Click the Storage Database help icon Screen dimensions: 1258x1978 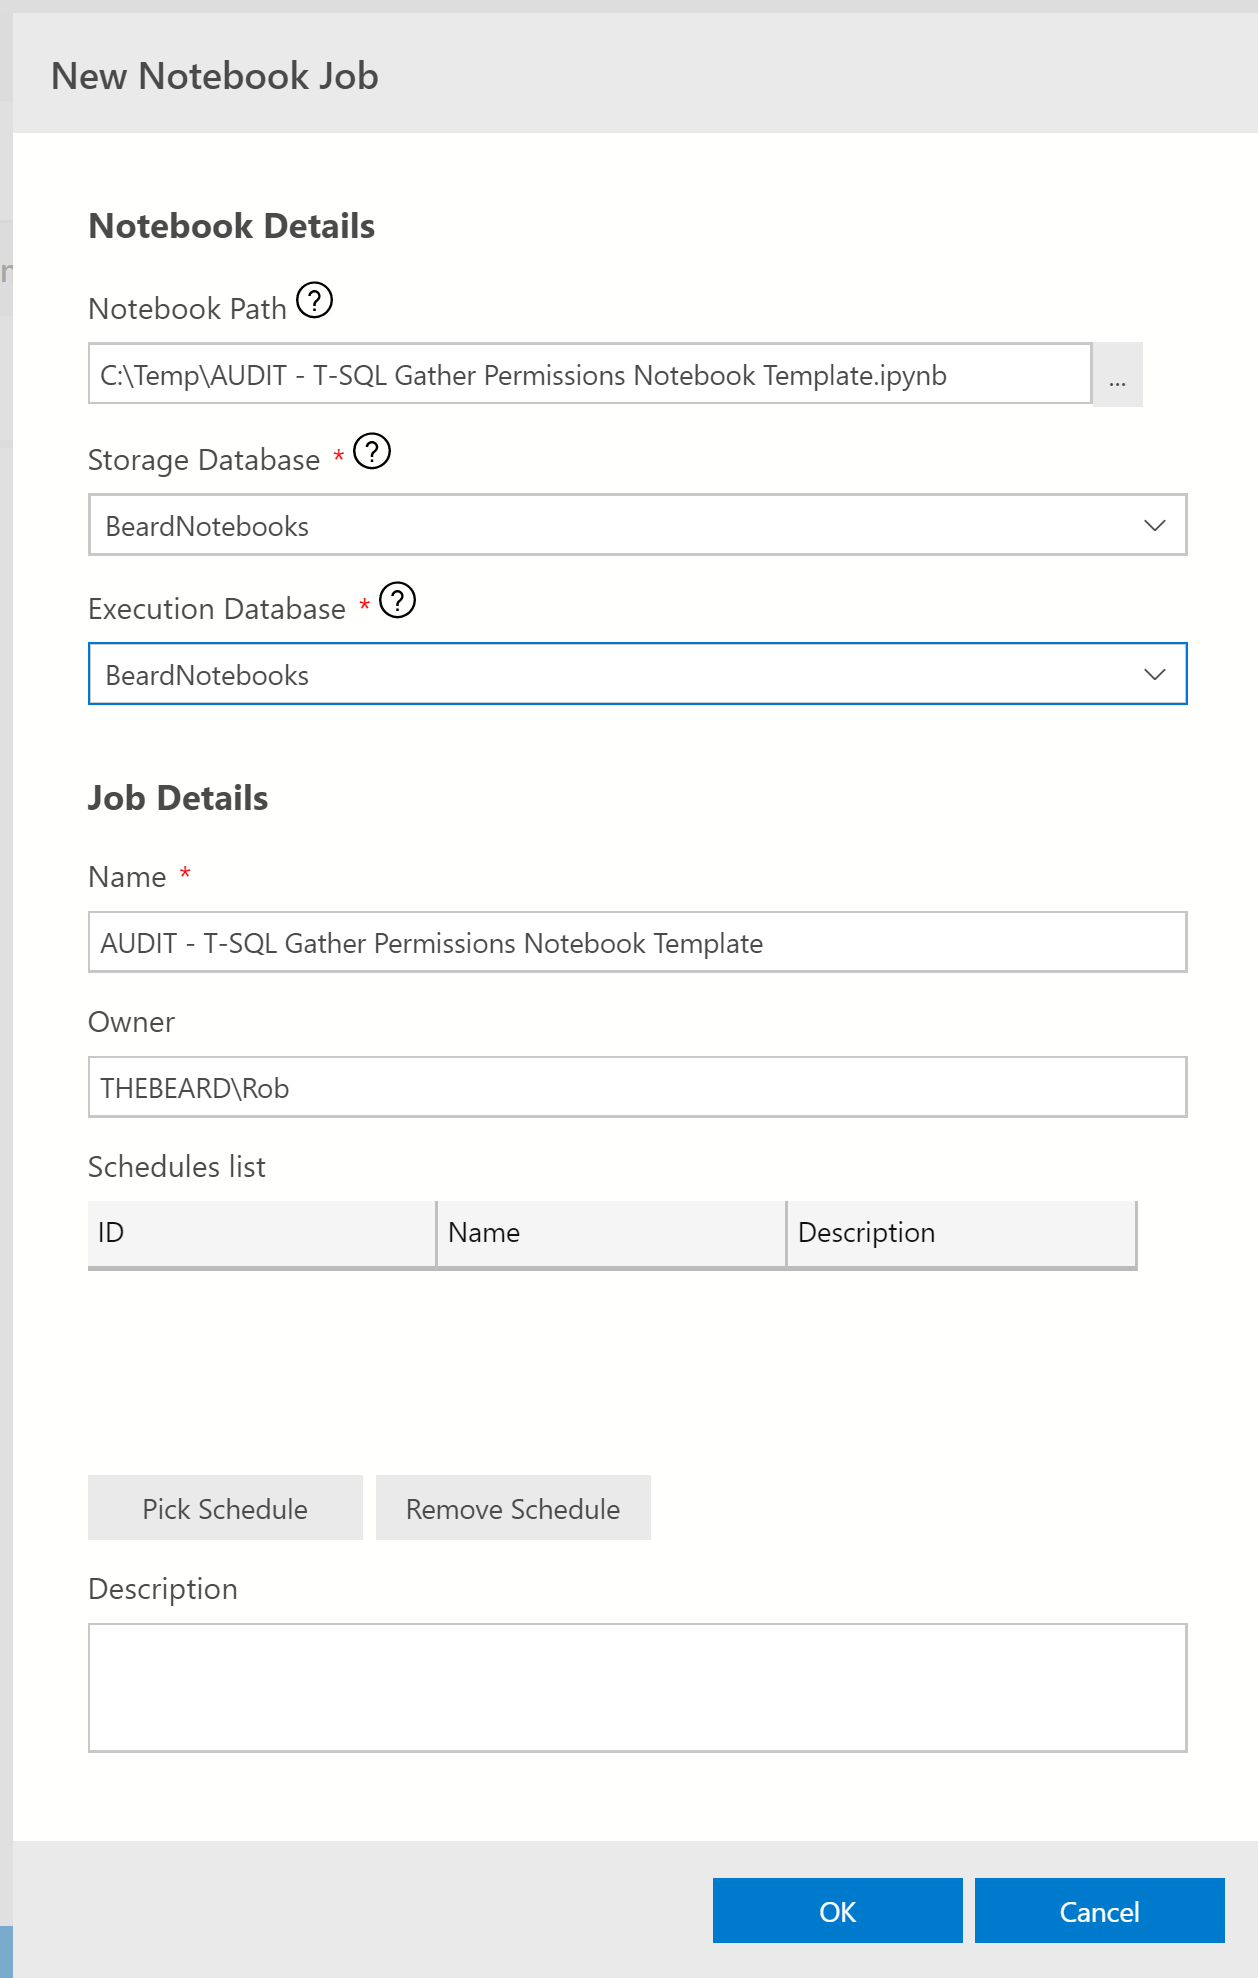click(372, 451)
